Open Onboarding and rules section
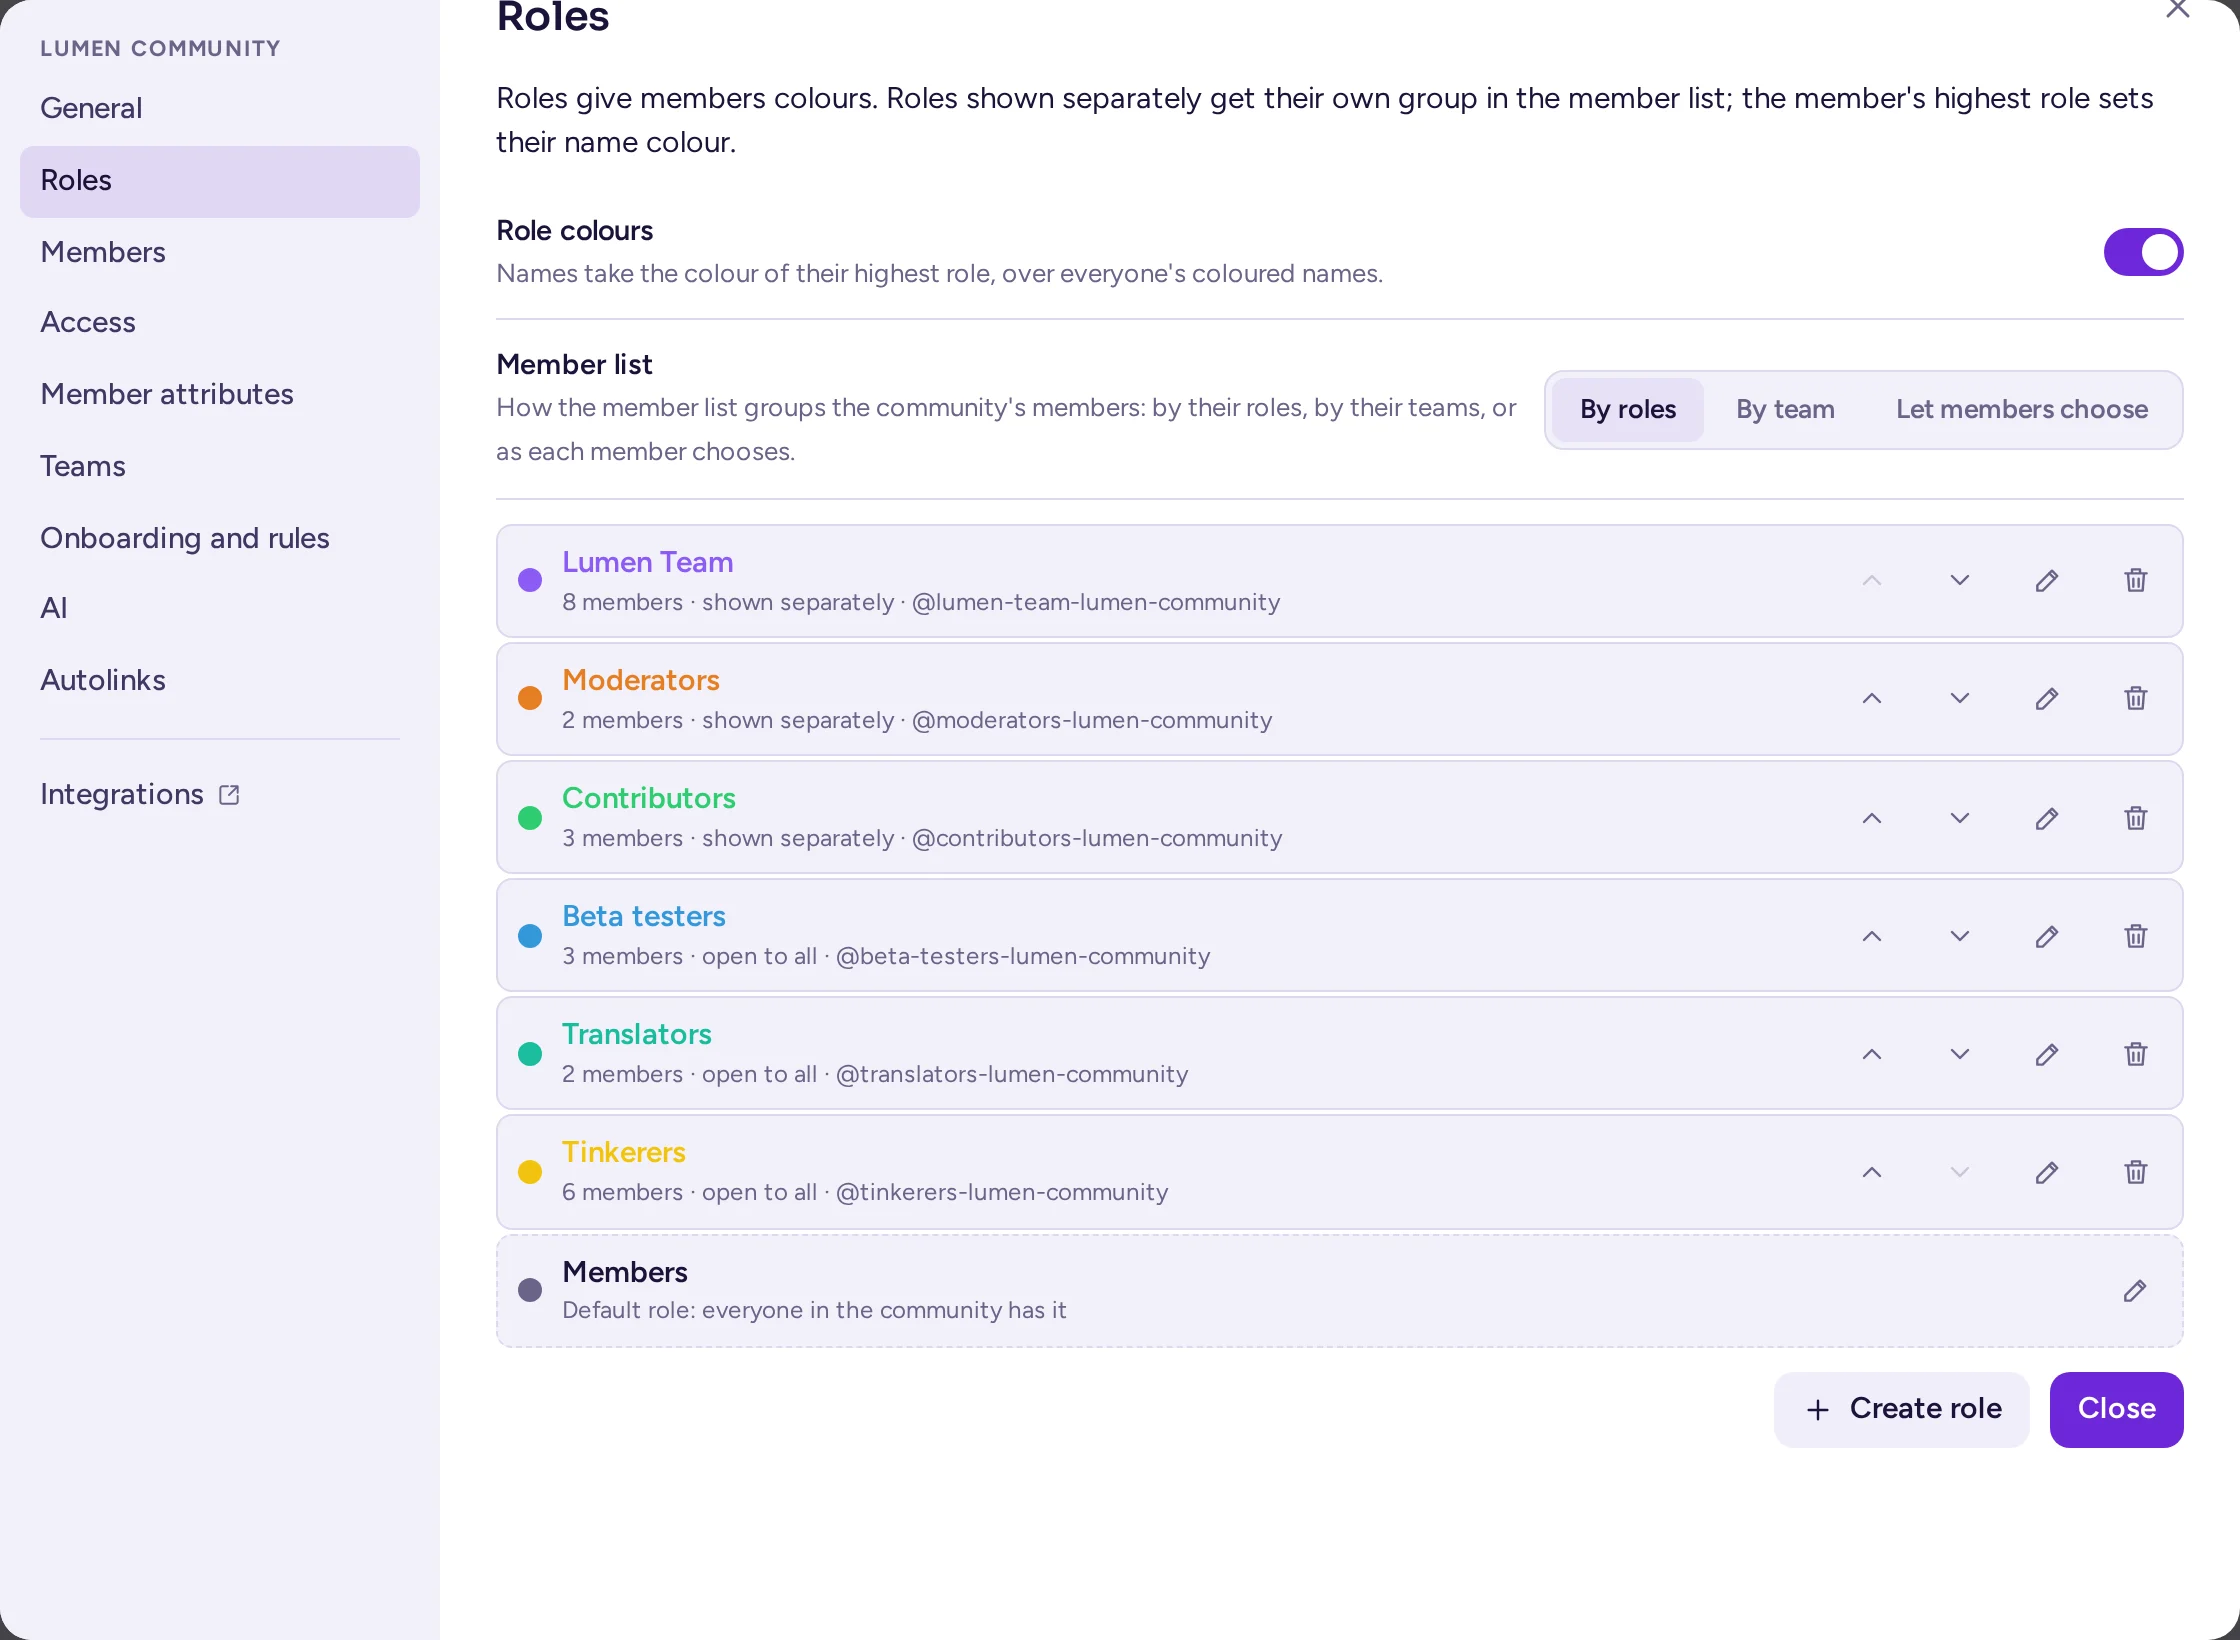The width and height of the screenshot is (2240, 1640). pyautogui.click(x=220, y=538)
